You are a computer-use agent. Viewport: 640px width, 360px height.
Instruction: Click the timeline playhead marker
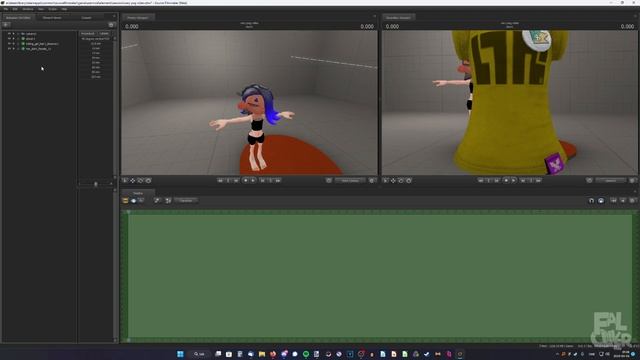pos(129,212)
